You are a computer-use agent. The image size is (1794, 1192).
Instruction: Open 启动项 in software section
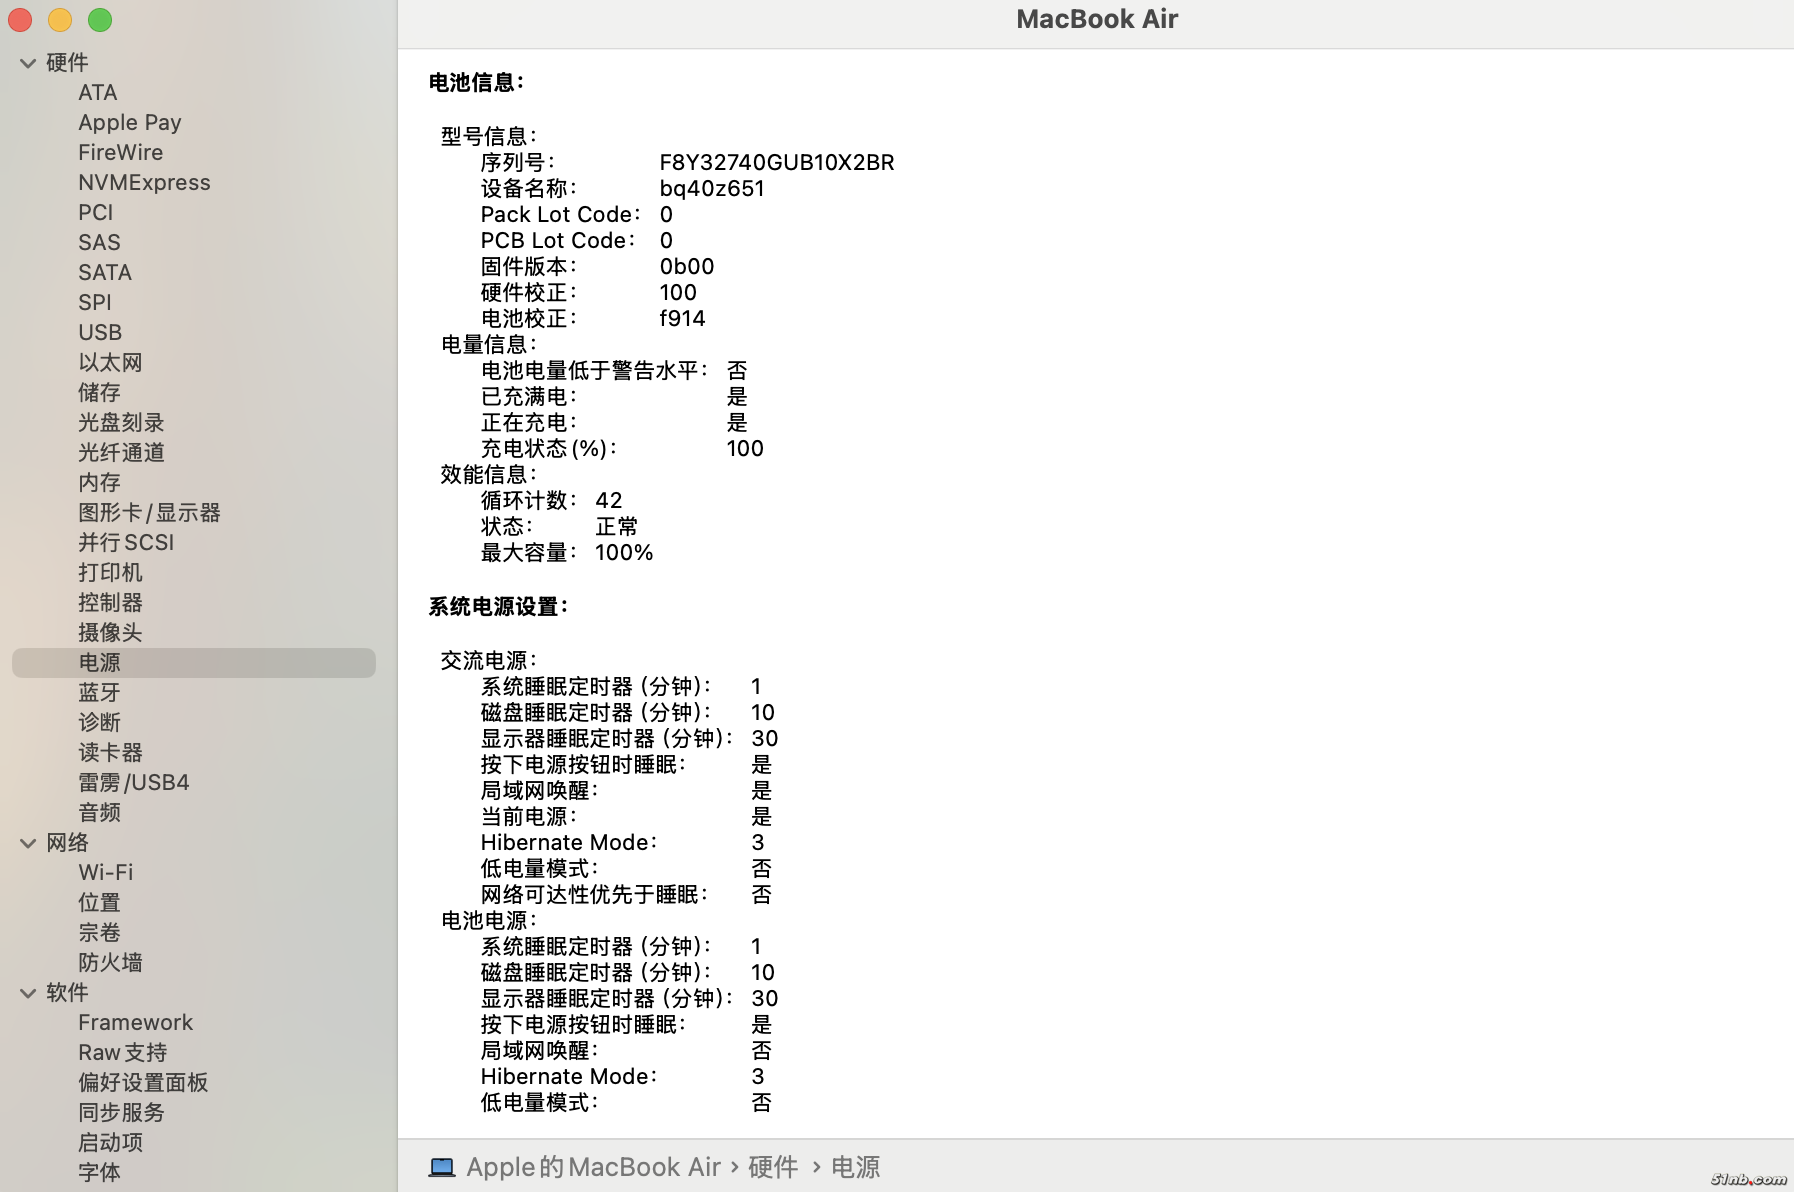point(110,1142)
